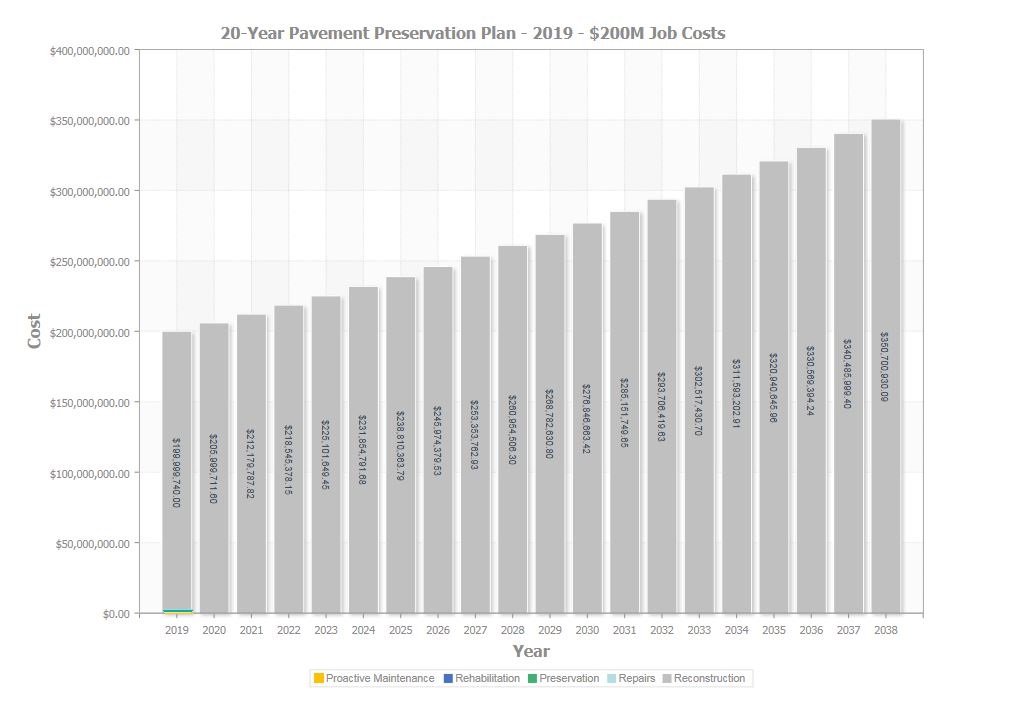Click the chart title 20-Year Pavement Preservation Plan
The image size is (1010, 722).
pyautogui.click(x=473, y=33)
